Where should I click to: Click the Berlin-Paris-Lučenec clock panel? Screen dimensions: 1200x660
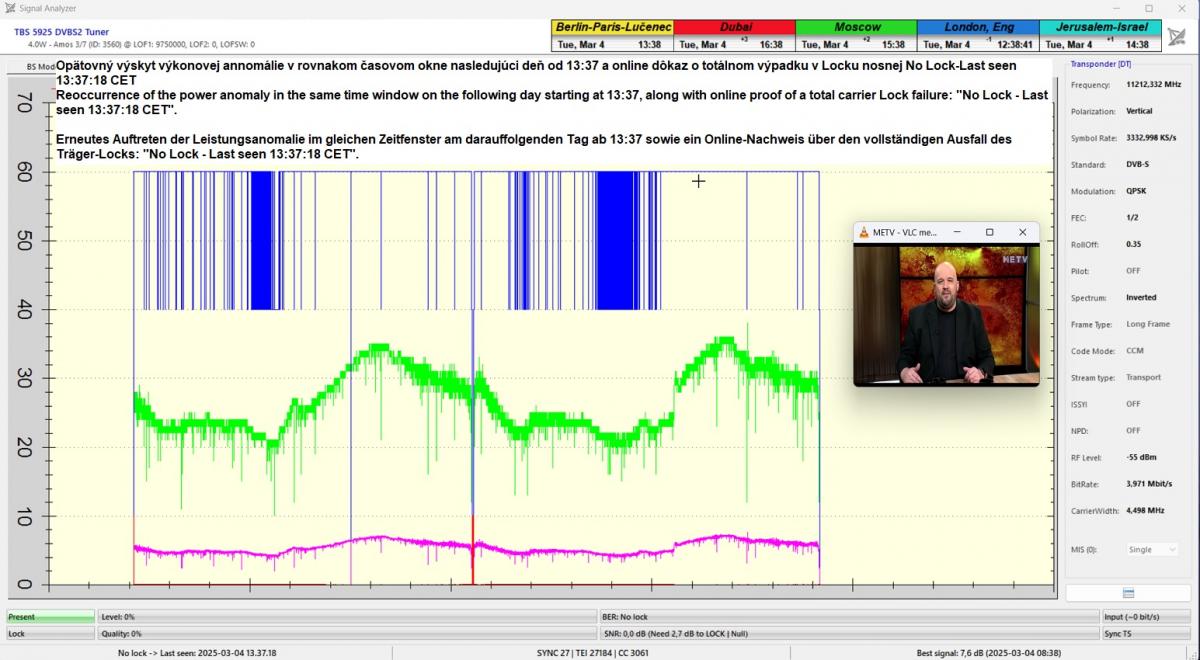[x=612, y=35]
